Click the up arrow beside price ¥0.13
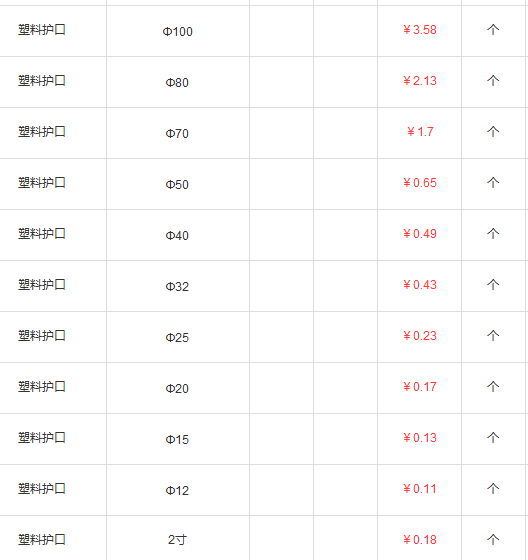The image size is (528, 560). [493, 438]
